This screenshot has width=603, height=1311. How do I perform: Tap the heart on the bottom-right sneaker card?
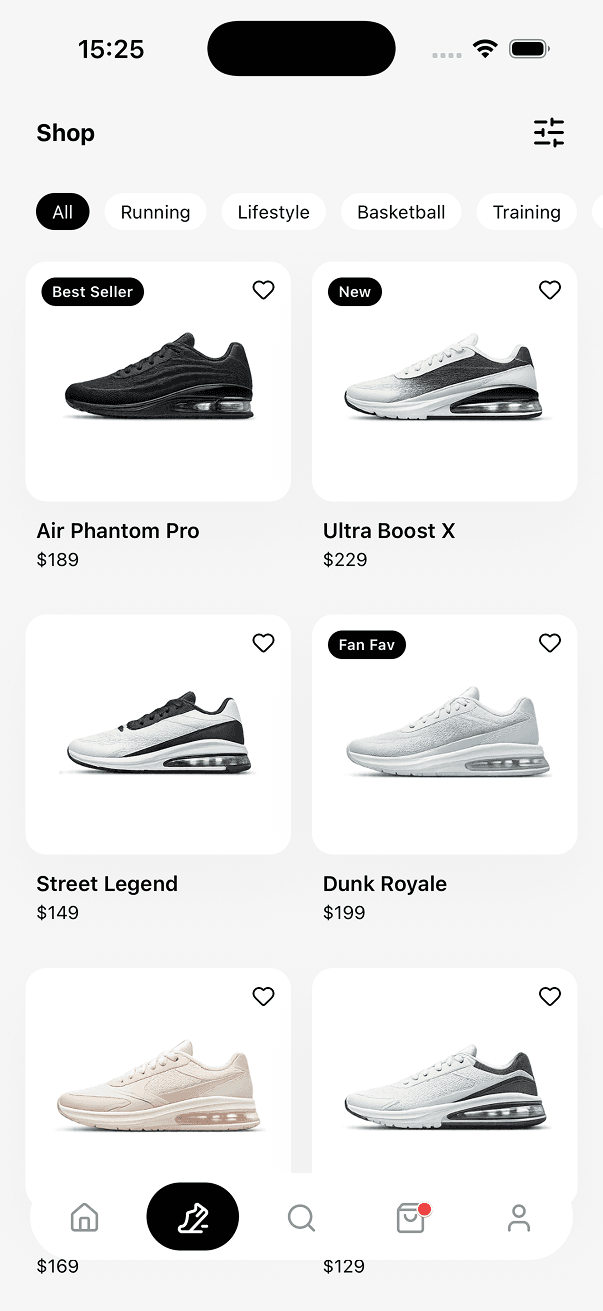[x=550, y=996]
